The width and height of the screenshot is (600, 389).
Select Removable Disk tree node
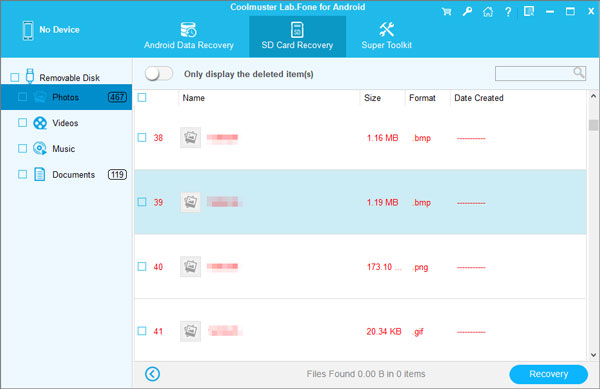click(69, 78)
